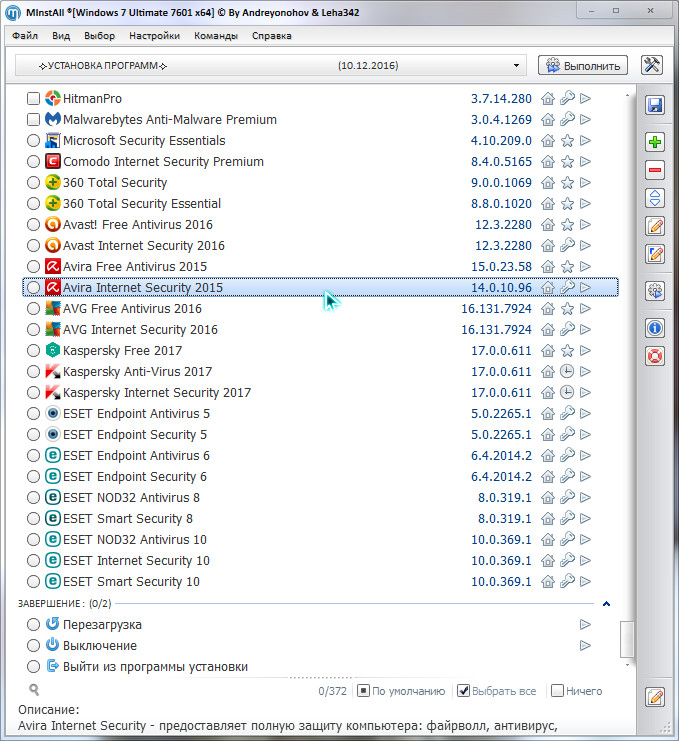Open the Настройки menu
The image size is (679, 741).
tap(155, 35)
